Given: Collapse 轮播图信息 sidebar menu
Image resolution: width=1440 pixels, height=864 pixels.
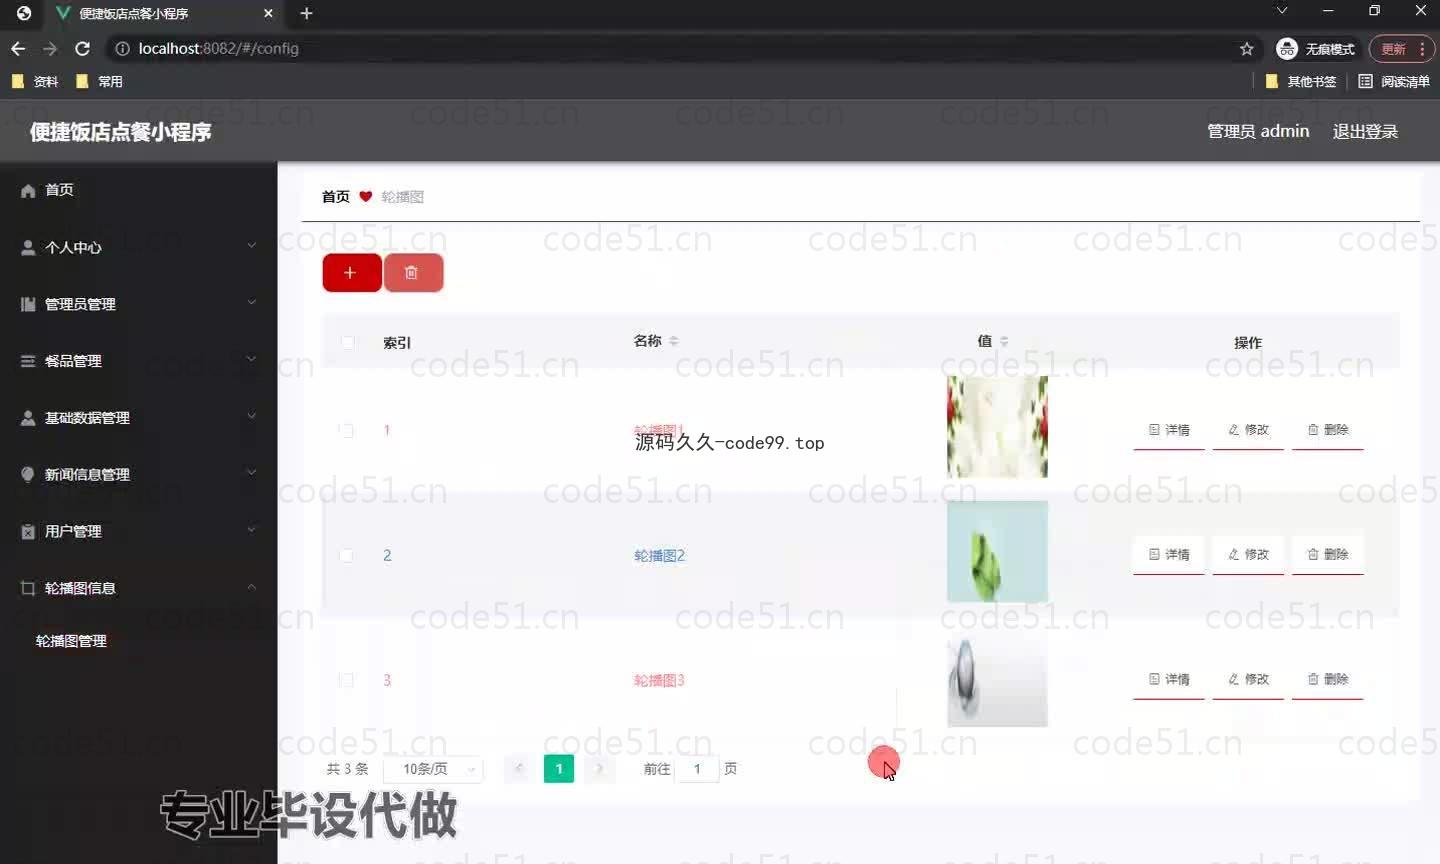Looking at the screenshot, I should point(138,588).
